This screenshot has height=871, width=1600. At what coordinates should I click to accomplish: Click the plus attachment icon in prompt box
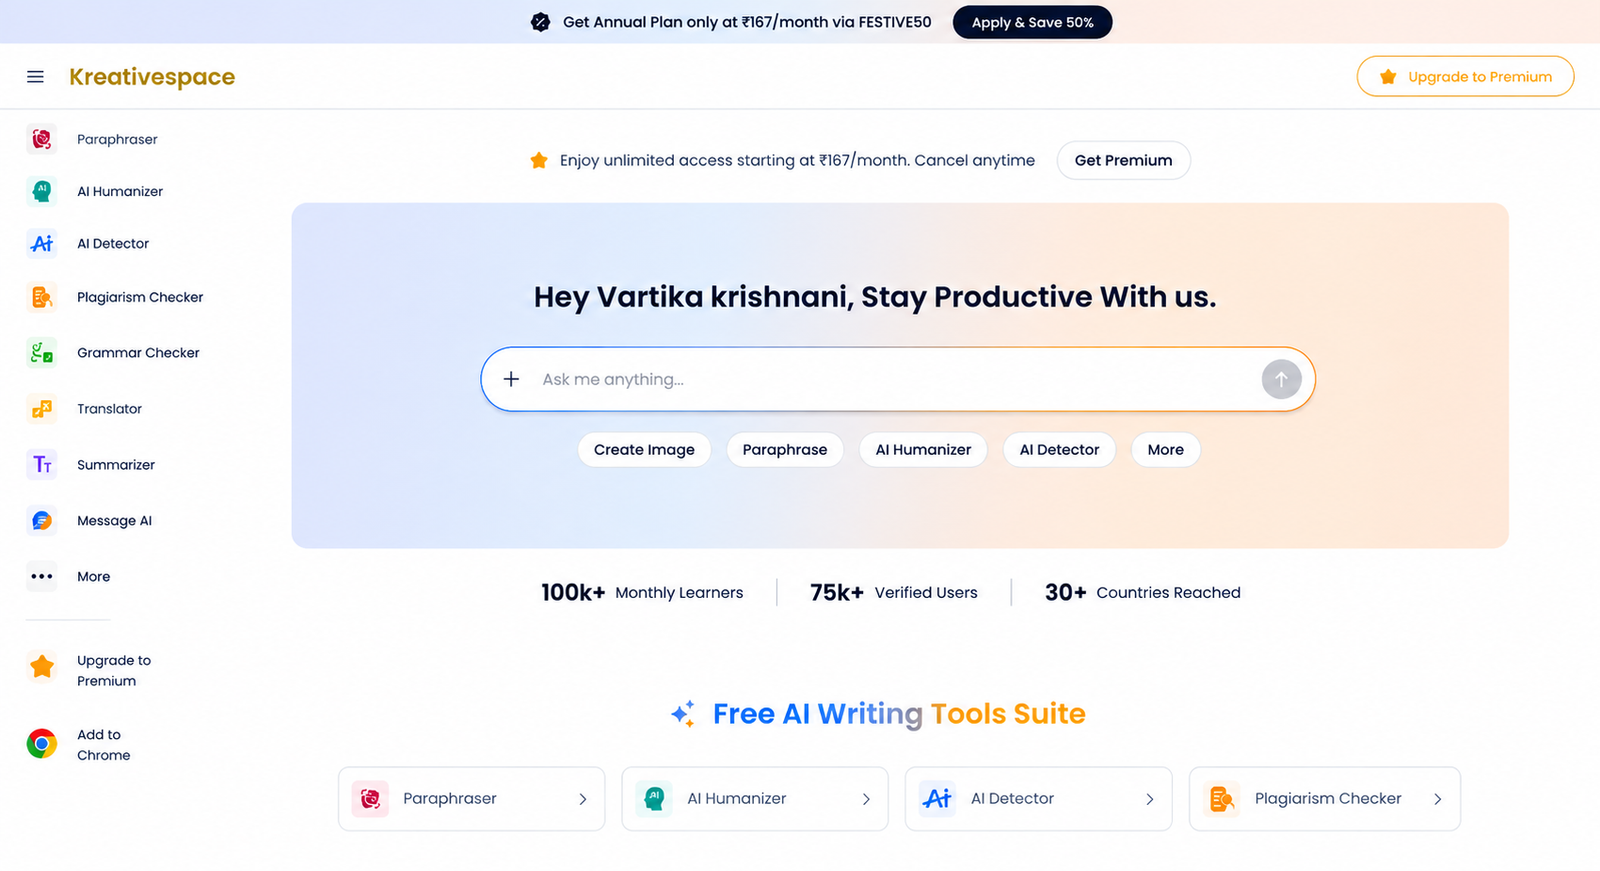point(511,379)
